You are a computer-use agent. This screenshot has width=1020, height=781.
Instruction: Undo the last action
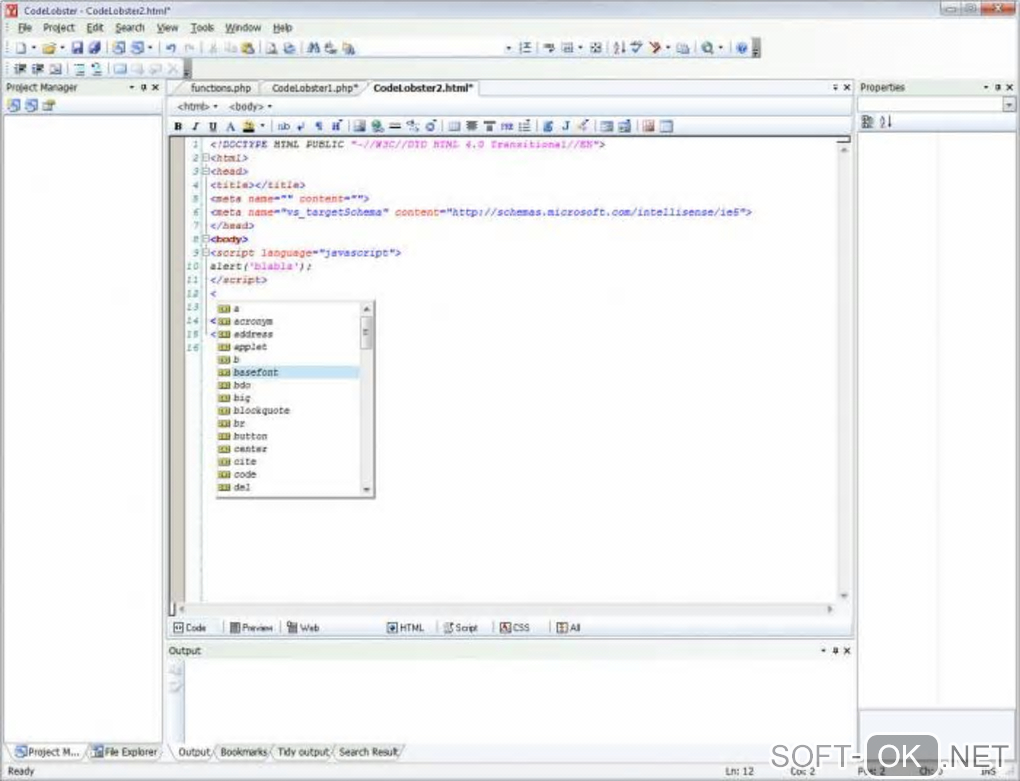point(171,48)
